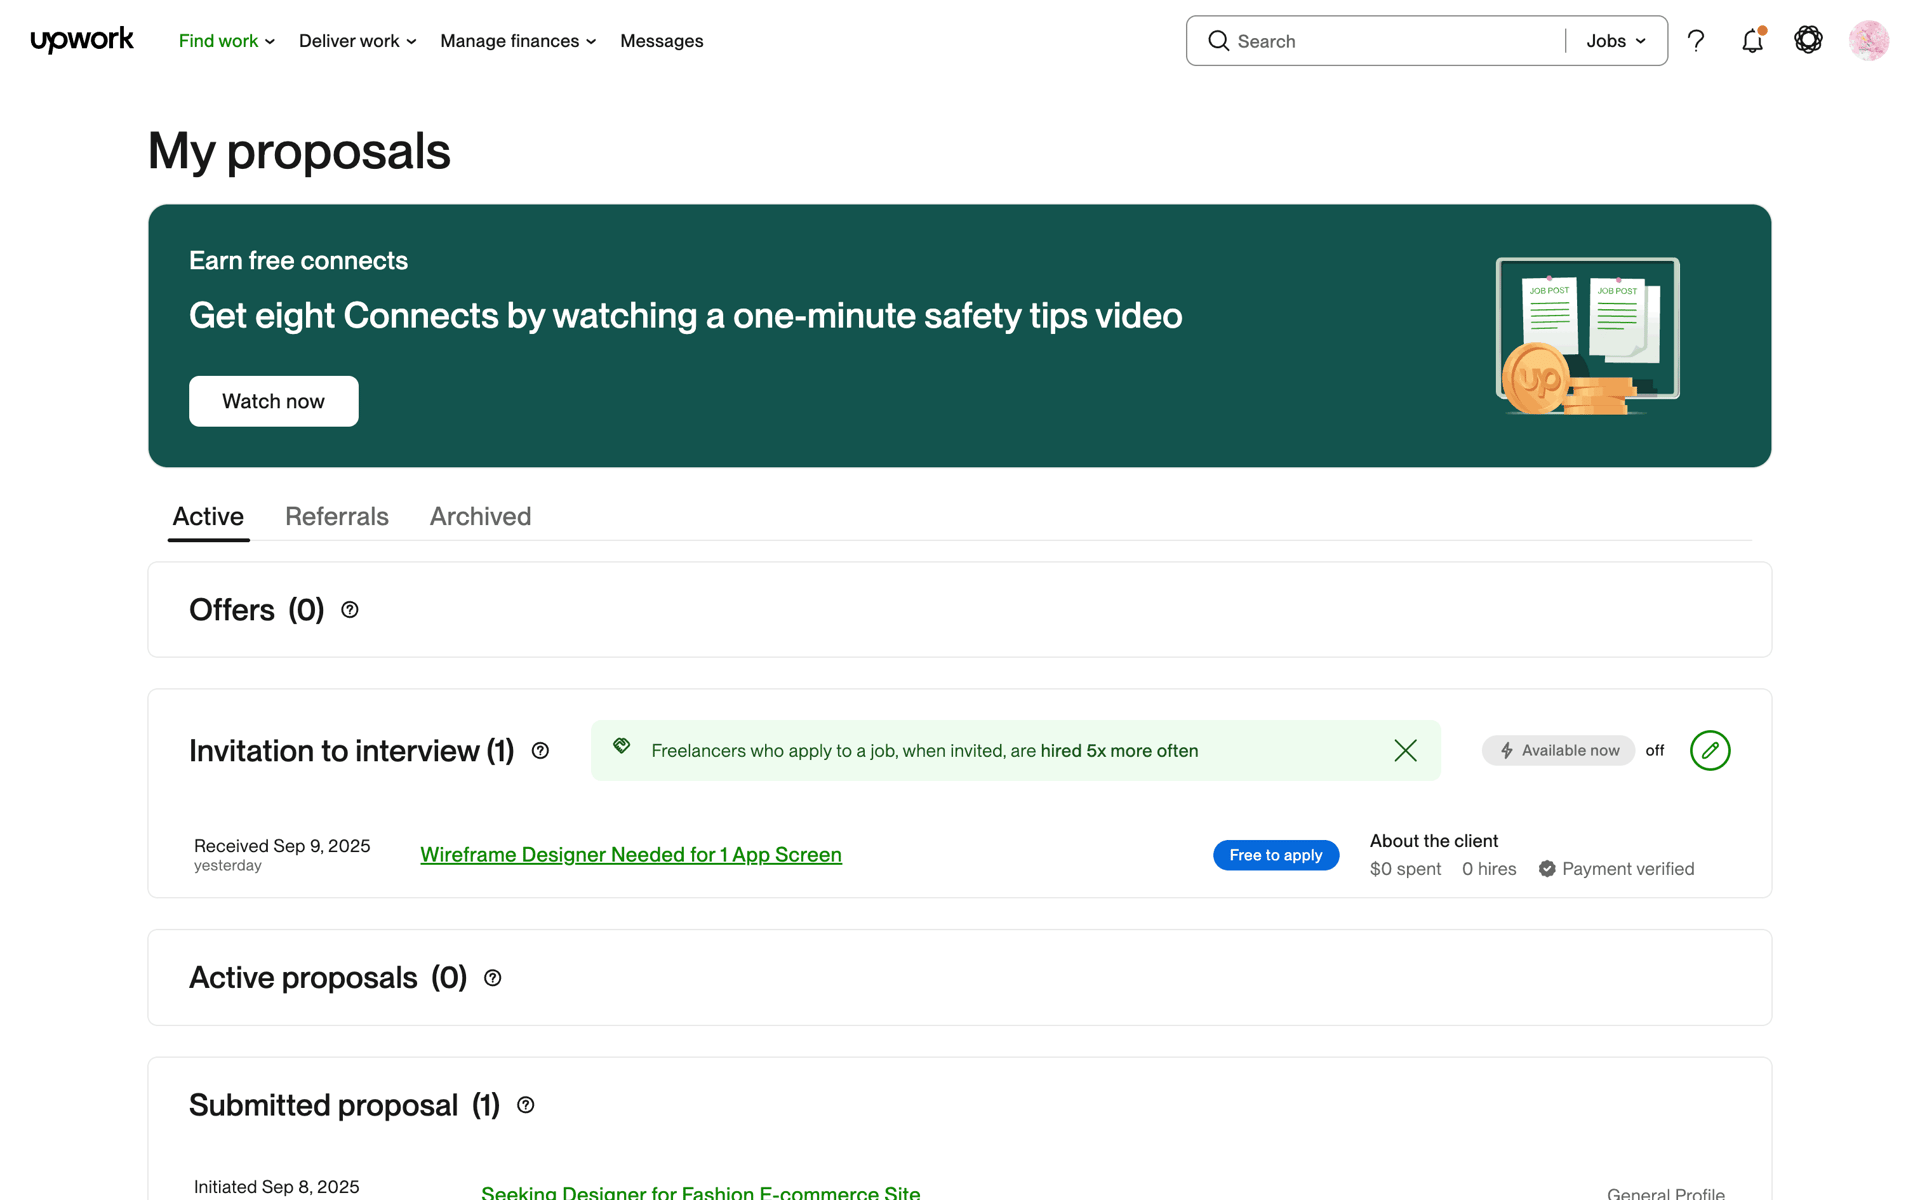Click the Invitation to interview info icon
The image size is (1920, 1200).
540,751
